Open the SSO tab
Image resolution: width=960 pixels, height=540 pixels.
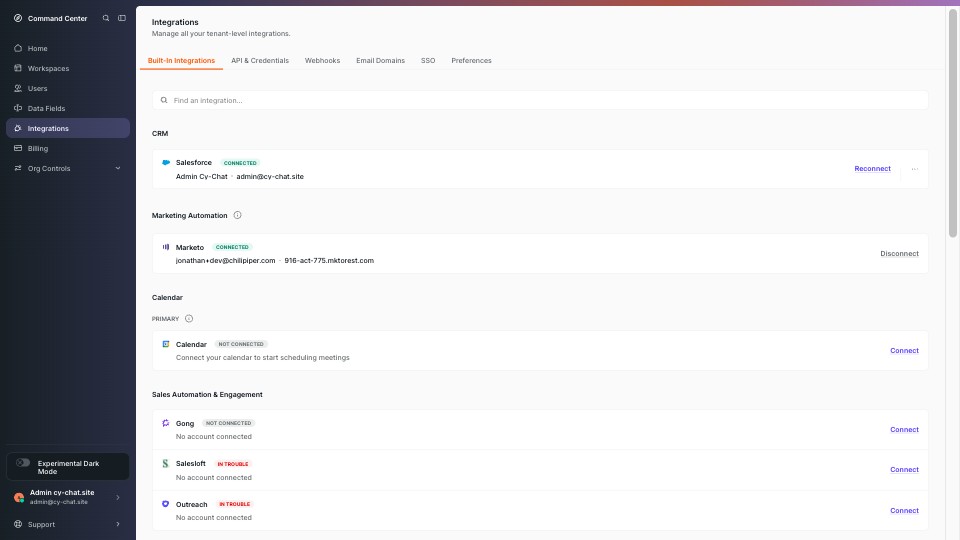(x=428, y=61)
